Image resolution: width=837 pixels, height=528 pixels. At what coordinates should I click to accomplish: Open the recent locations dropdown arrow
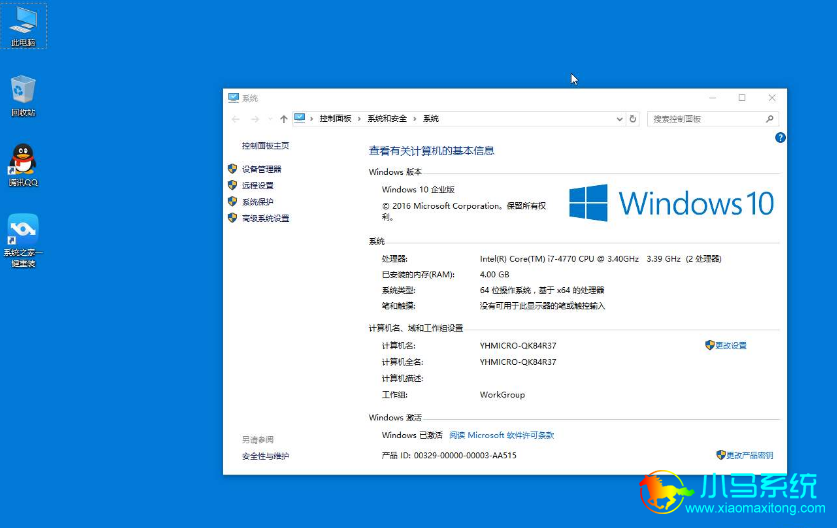270,119
